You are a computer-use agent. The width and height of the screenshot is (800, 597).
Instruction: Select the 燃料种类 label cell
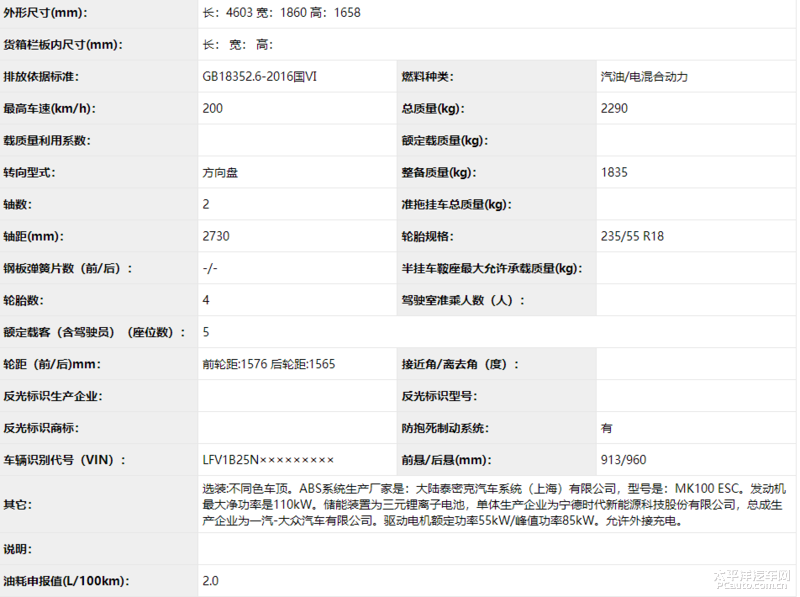[427, 77]
